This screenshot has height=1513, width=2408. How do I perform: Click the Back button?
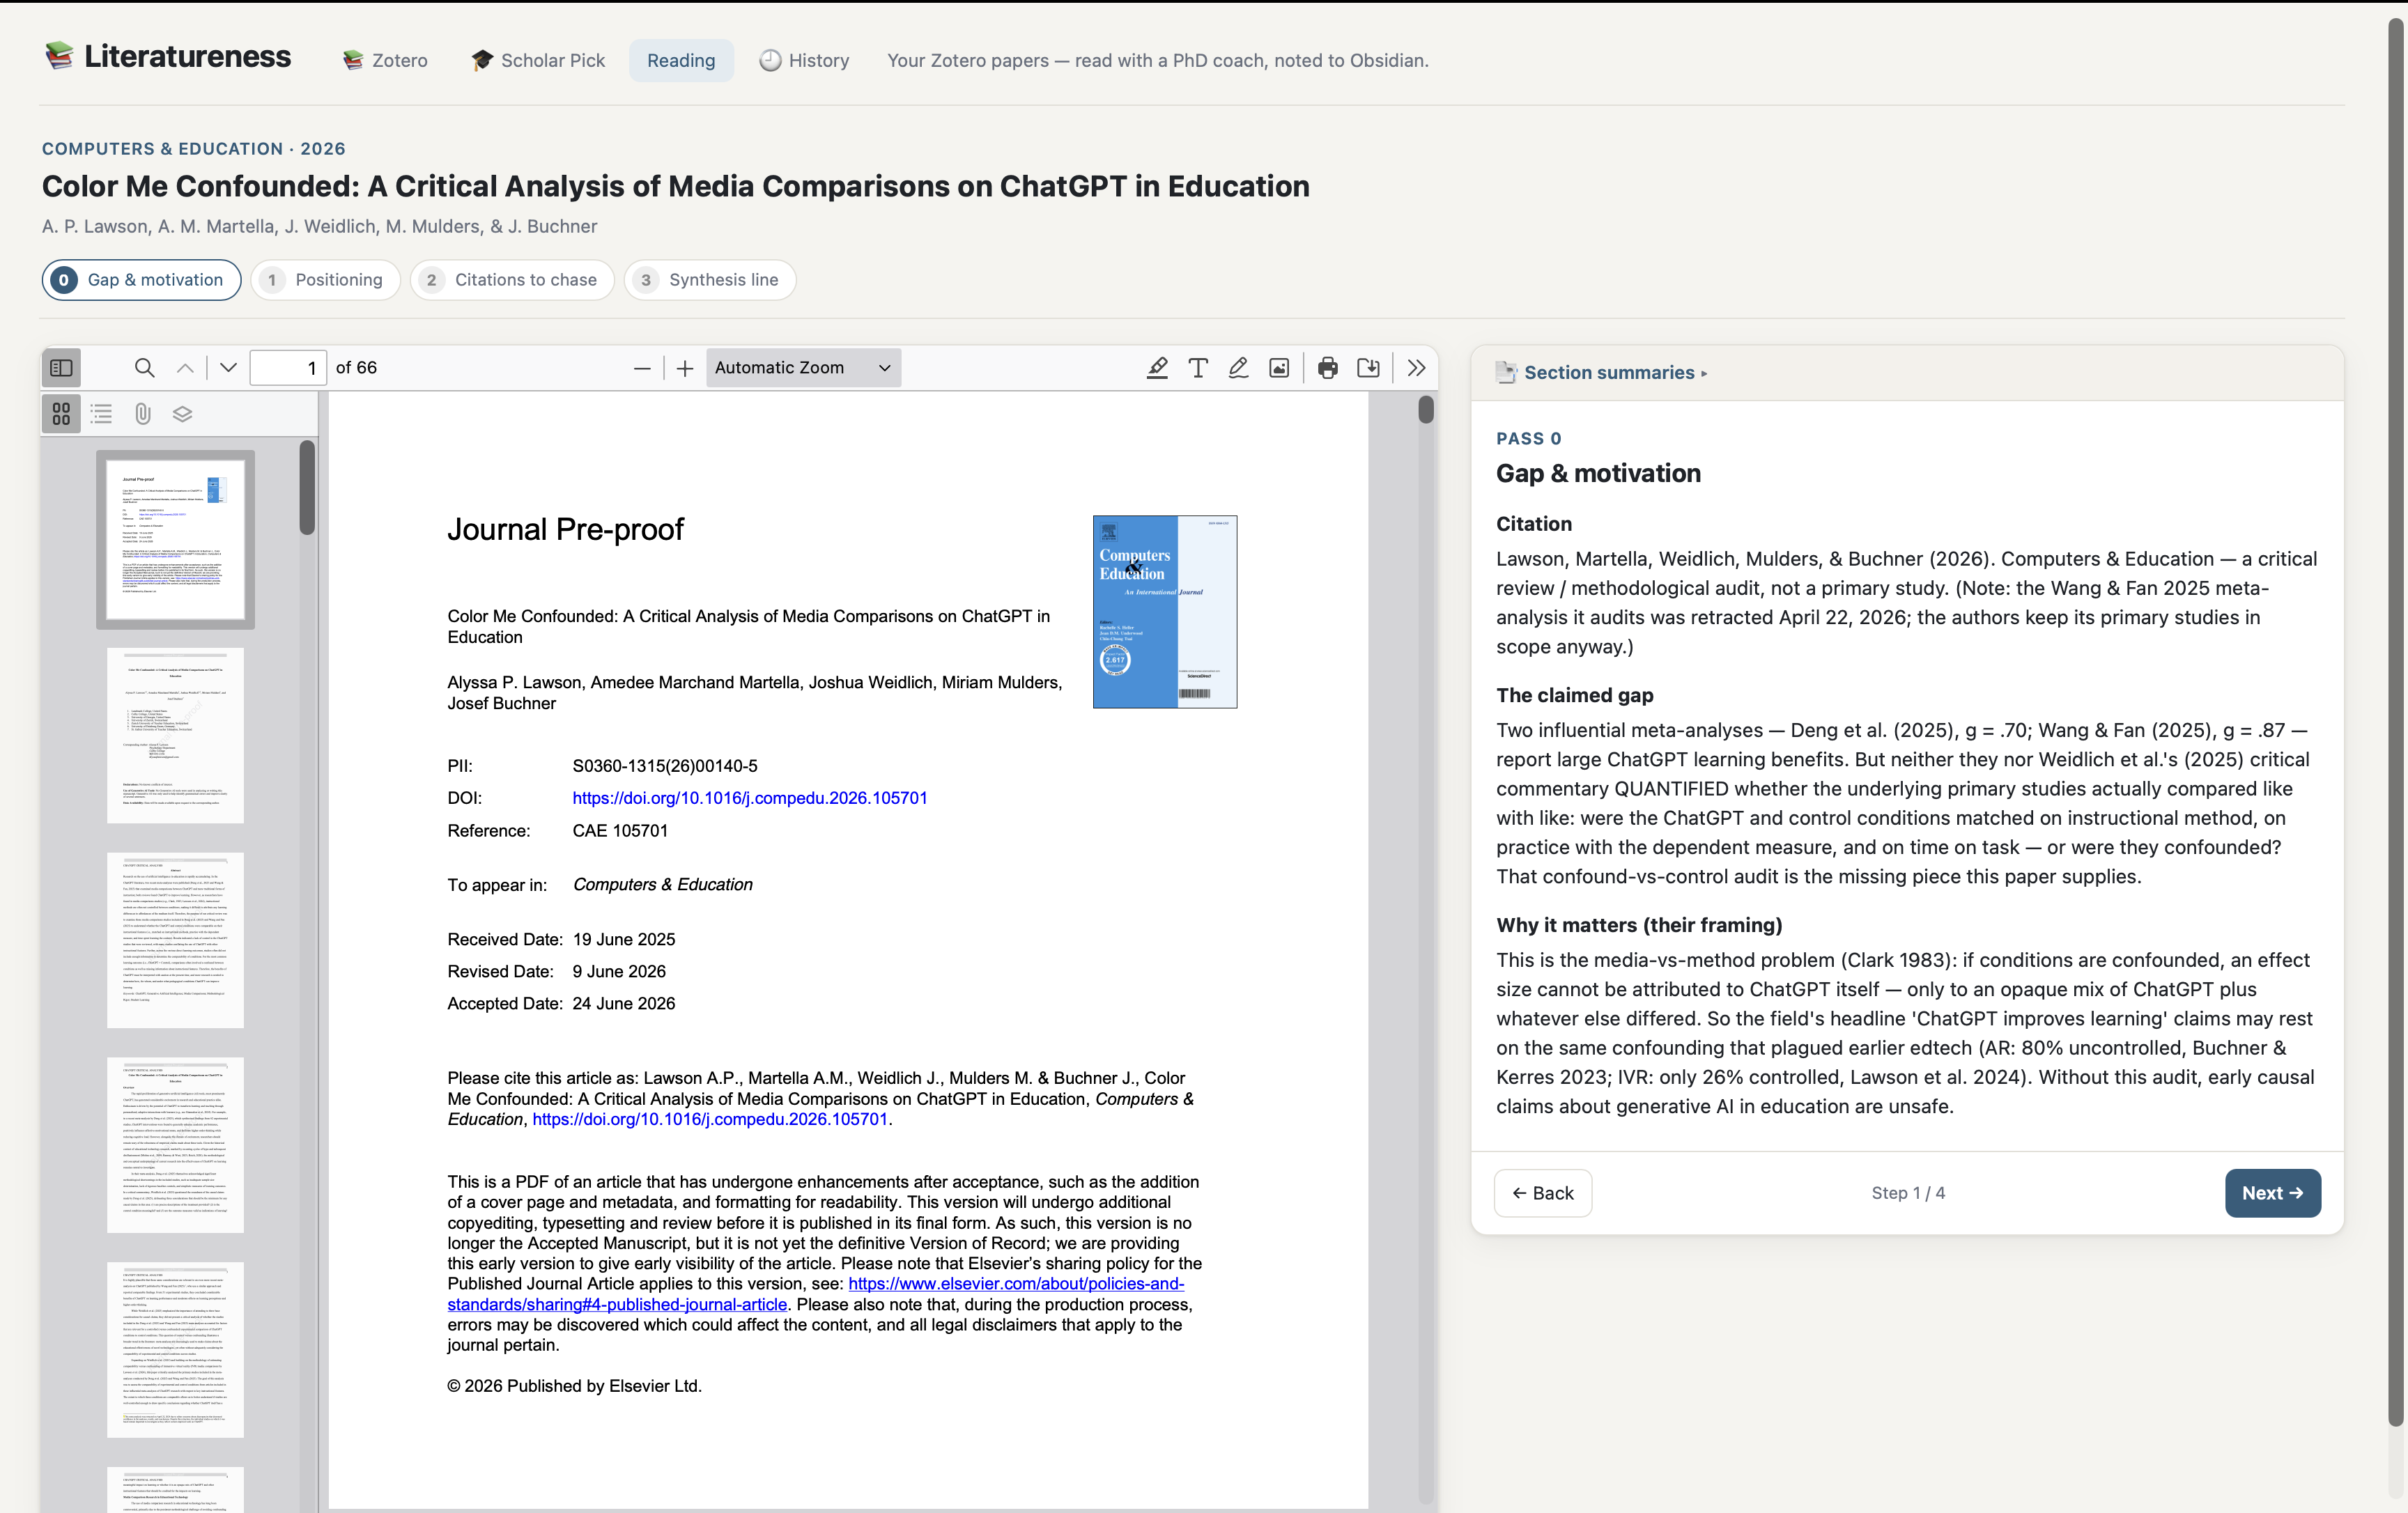1543,1193
